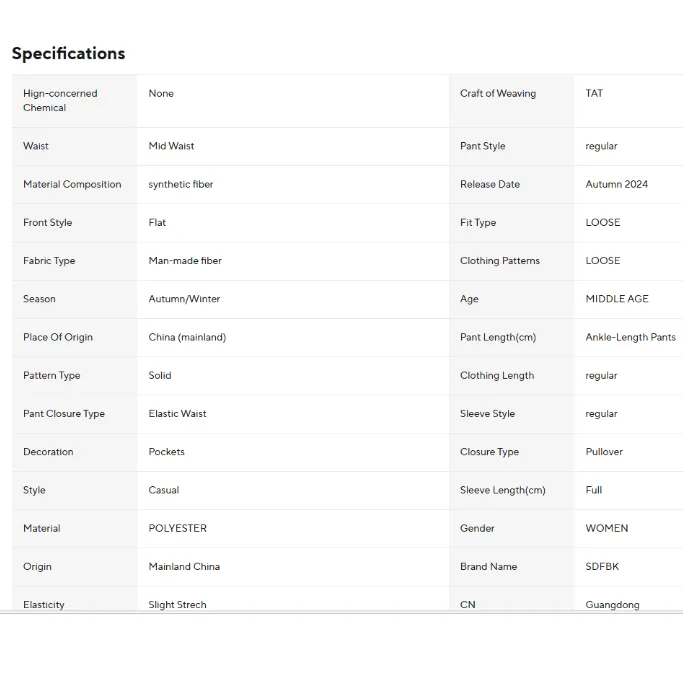Viewport: 683px width, 681px height.
Task: Click the 'Autumn/Winter' season value
Action: pyautogui.click(x=184, y=299)
